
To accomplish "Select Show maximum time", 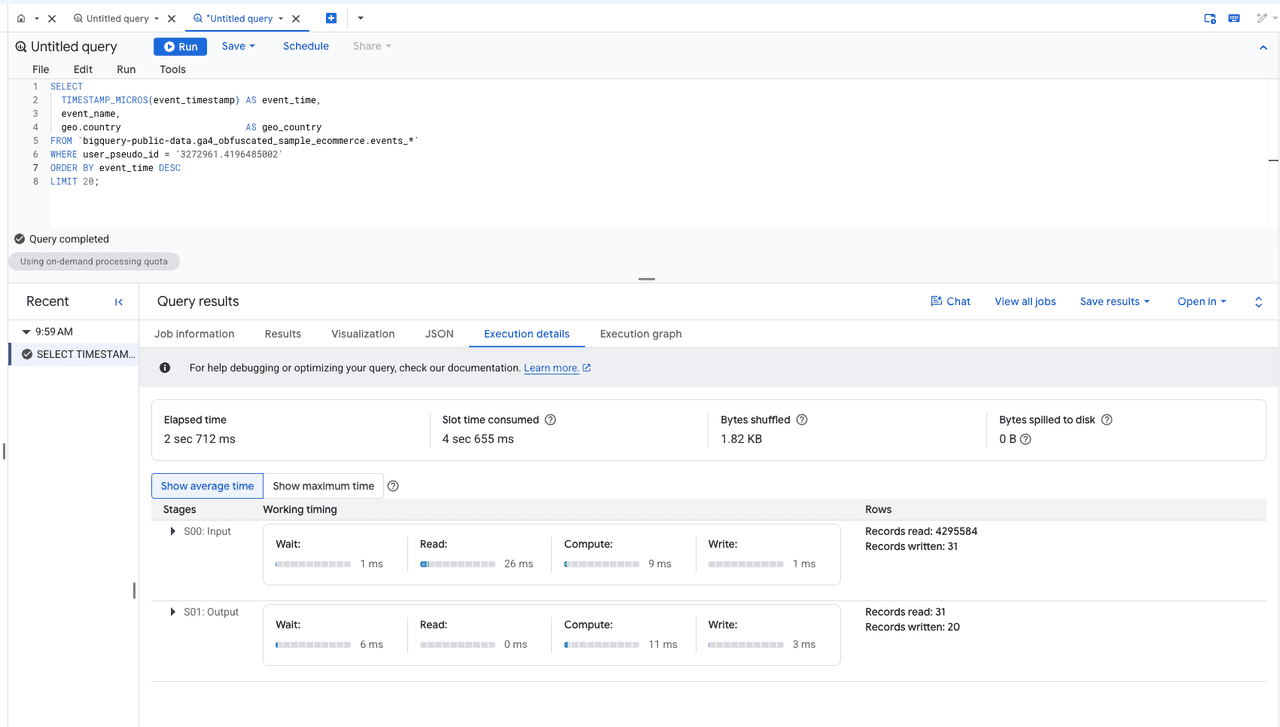I will click(323, 486).
